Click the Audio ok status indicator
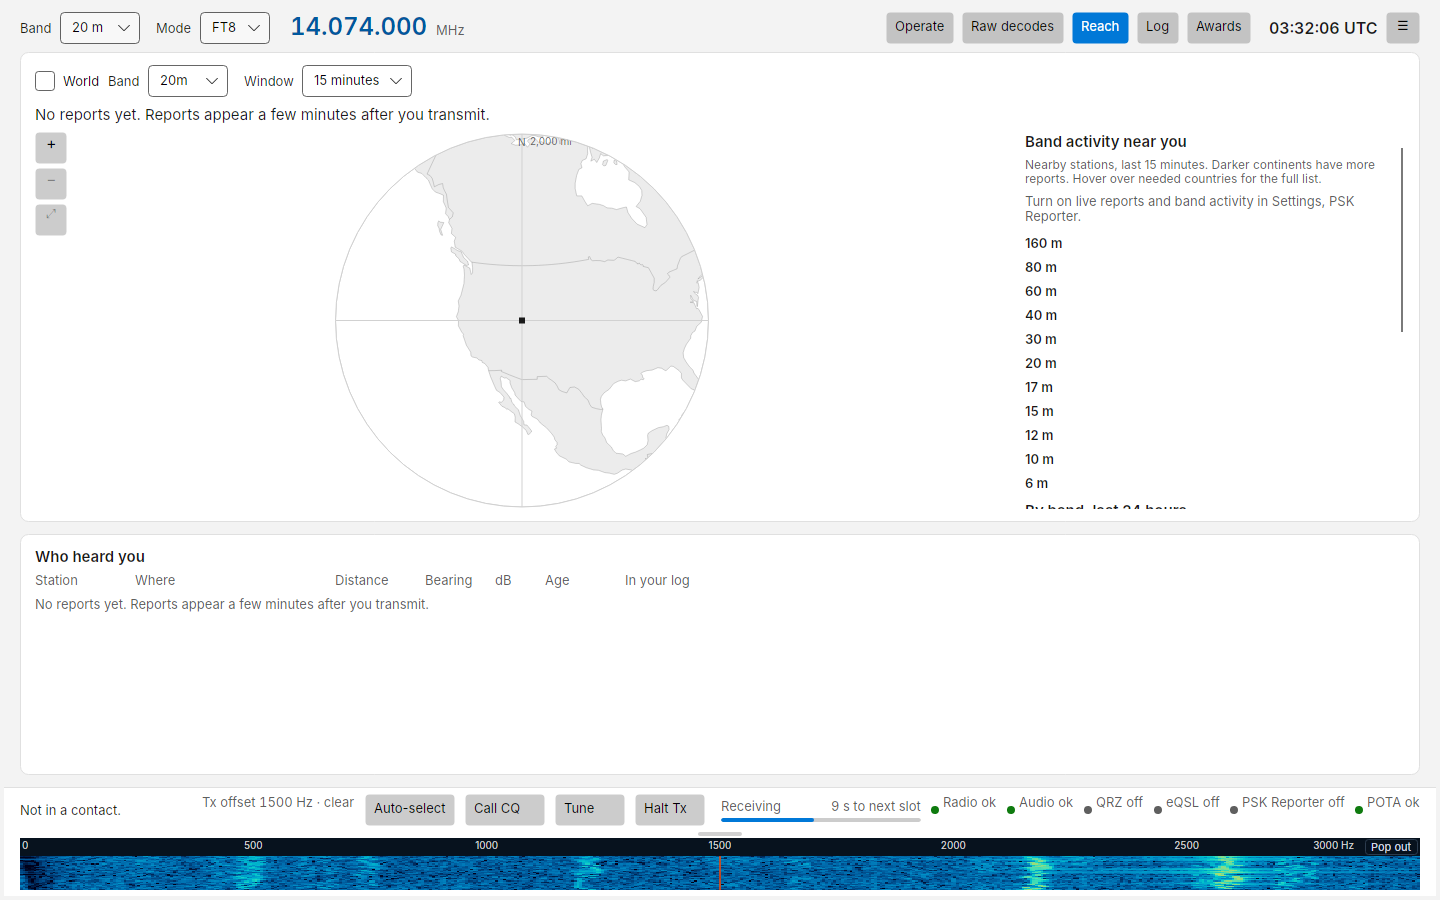Viewport: 1440px width, 900px height. (x=1040, y=803)
